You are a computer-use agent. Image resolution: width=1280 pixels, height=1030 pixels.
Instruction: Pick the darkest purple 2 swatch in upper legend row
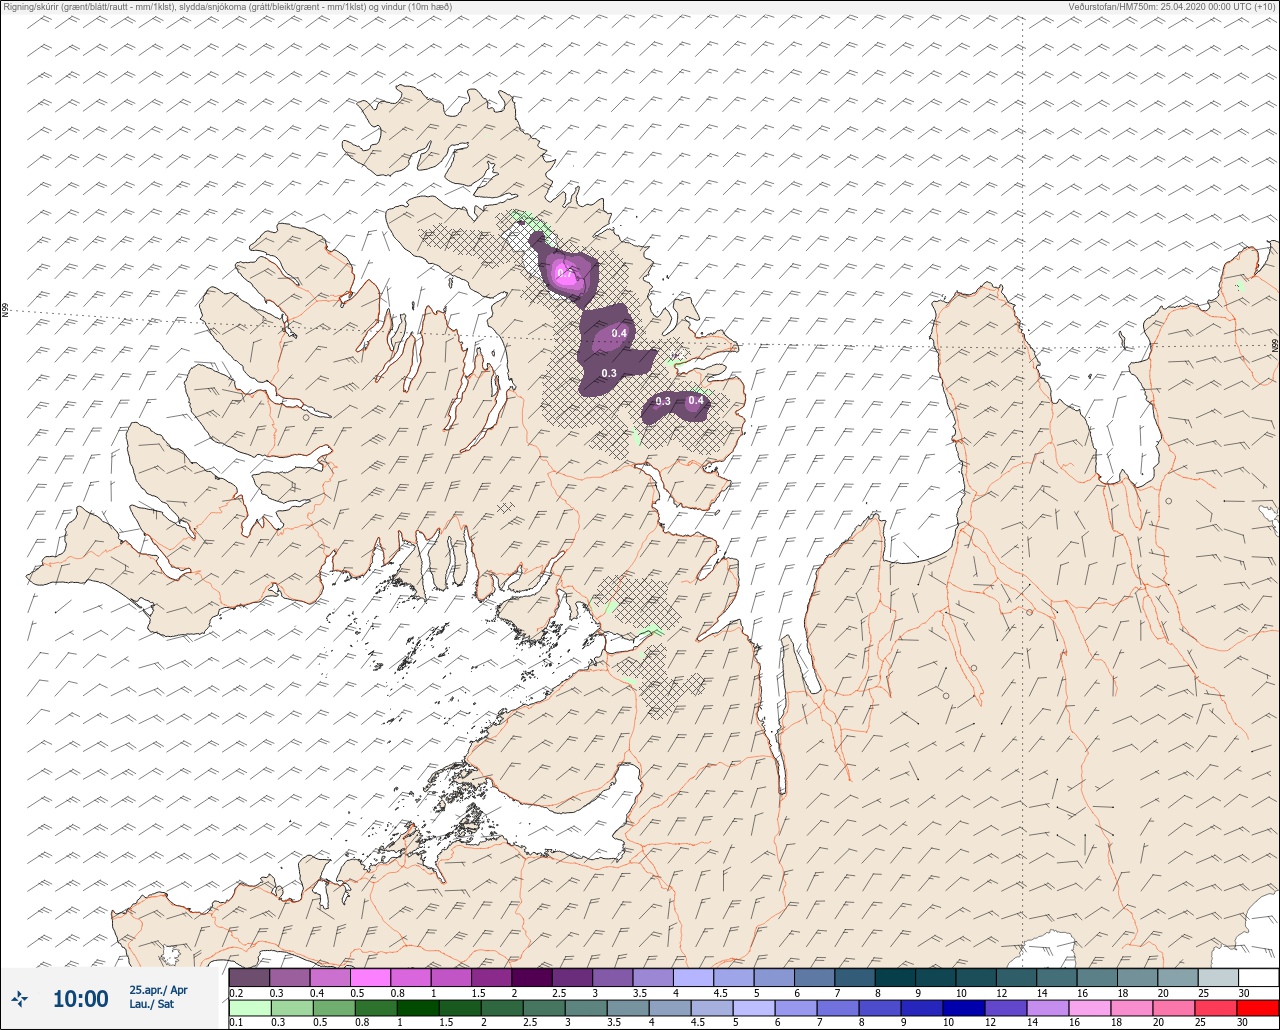[x=532, y=977]
